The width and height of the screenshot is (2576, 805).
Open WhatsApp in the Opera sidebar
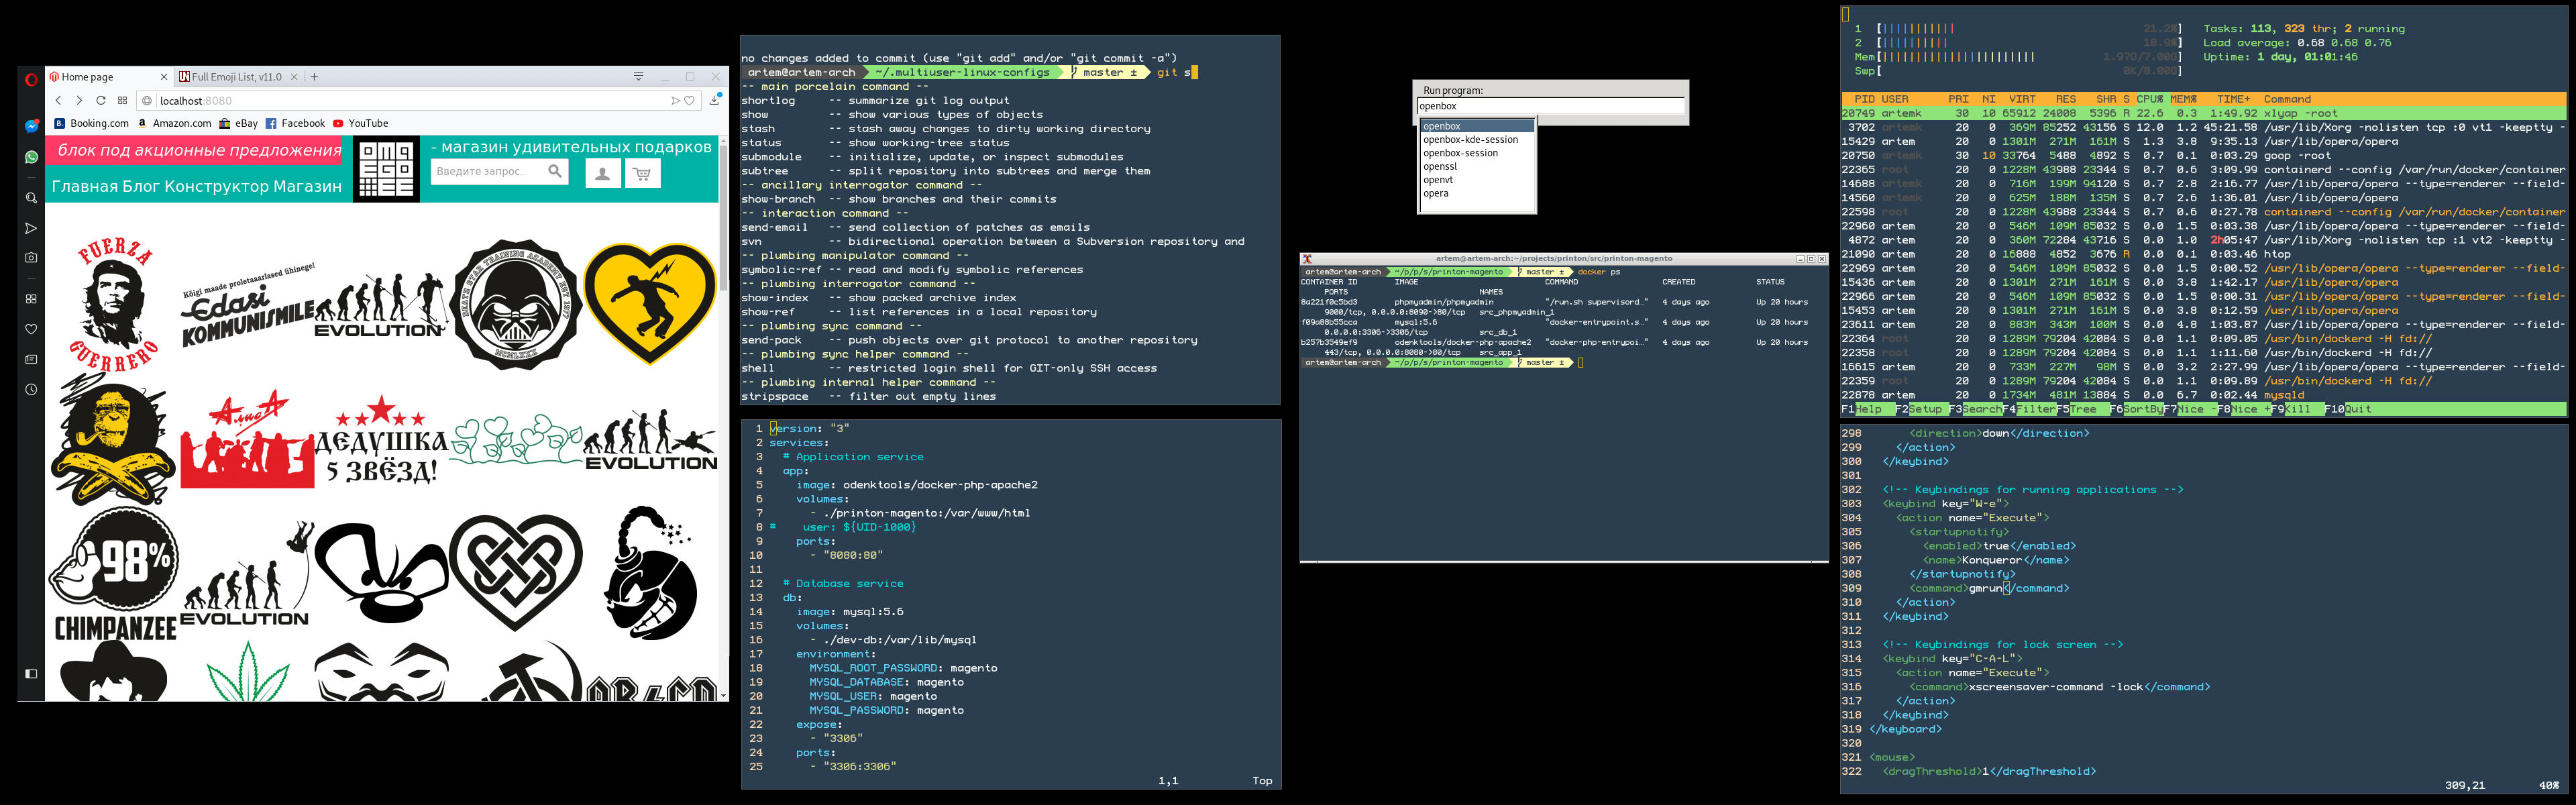coord(31,157)
